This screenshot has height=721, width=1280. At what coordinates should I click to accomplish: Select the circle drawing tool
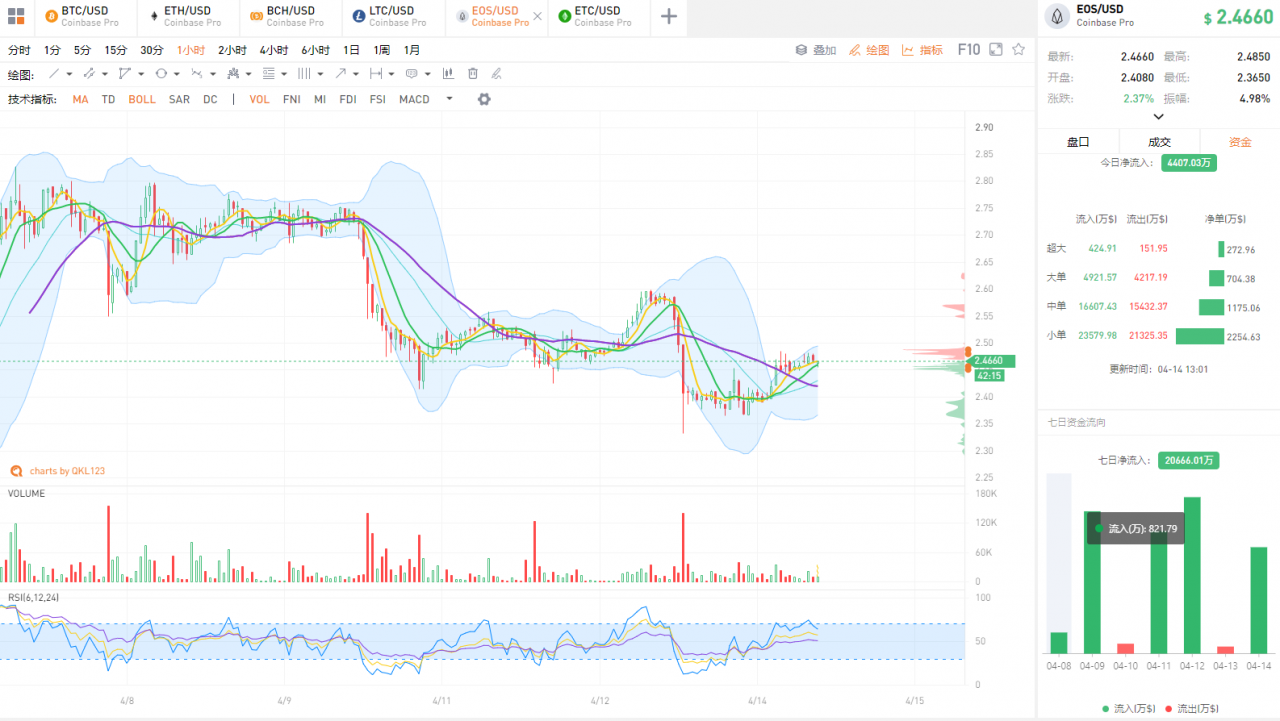point(161,73)
